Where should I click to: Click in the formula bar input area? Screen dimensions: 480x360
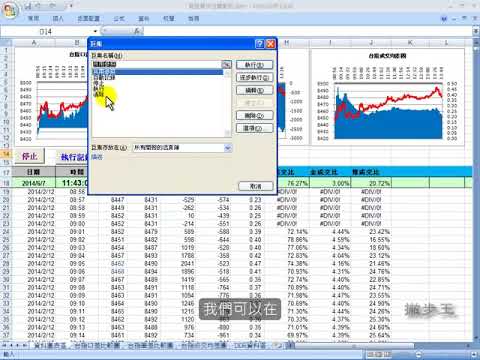click(x=307, y=31)
